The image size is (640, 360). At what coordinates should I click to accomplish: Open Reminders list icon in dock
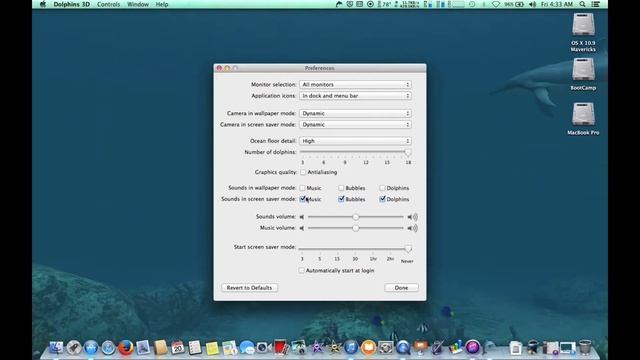(x=195, y=347)
